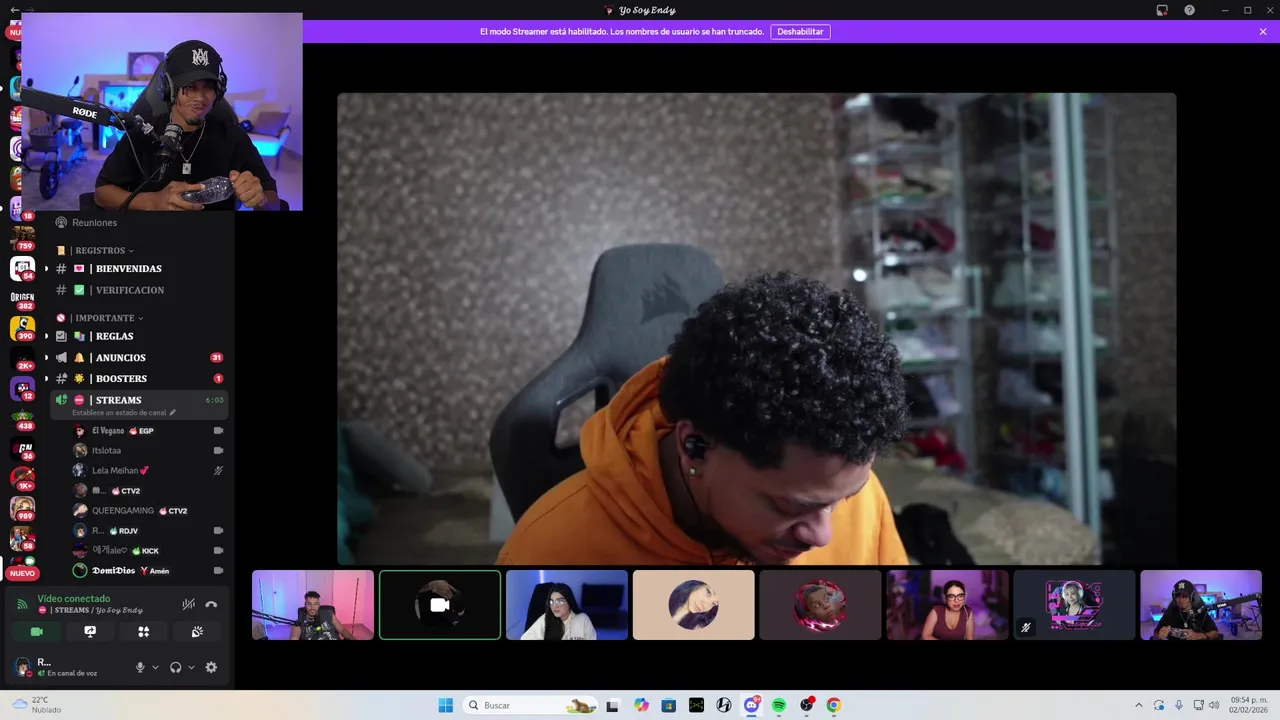Toggle the camera button in voice panel
The width and height of the screenshot is (1280, 720).
36,631
